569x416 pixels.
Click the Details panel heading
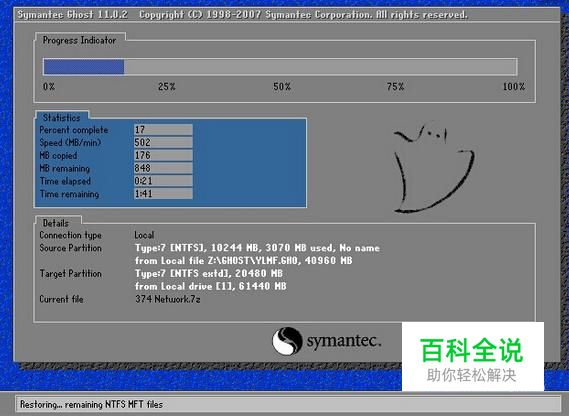coord(56,223)
